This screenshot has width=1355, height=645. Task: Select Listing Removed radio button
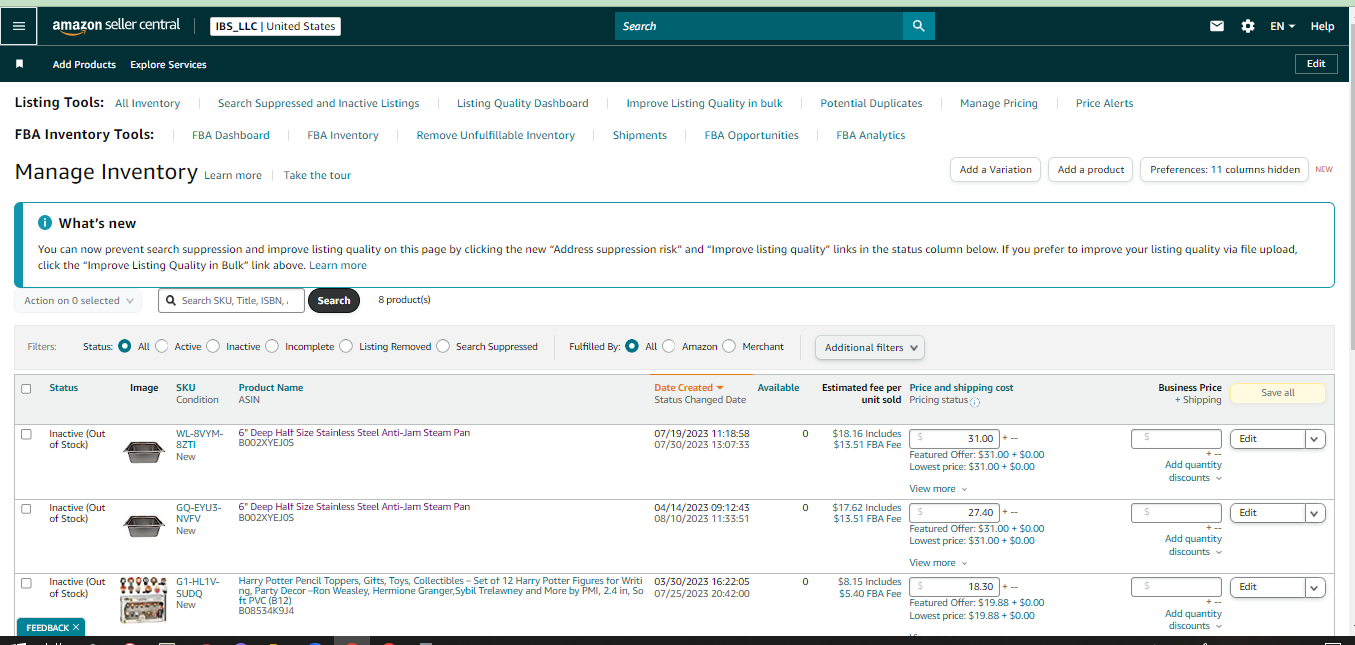coord(346,347)
